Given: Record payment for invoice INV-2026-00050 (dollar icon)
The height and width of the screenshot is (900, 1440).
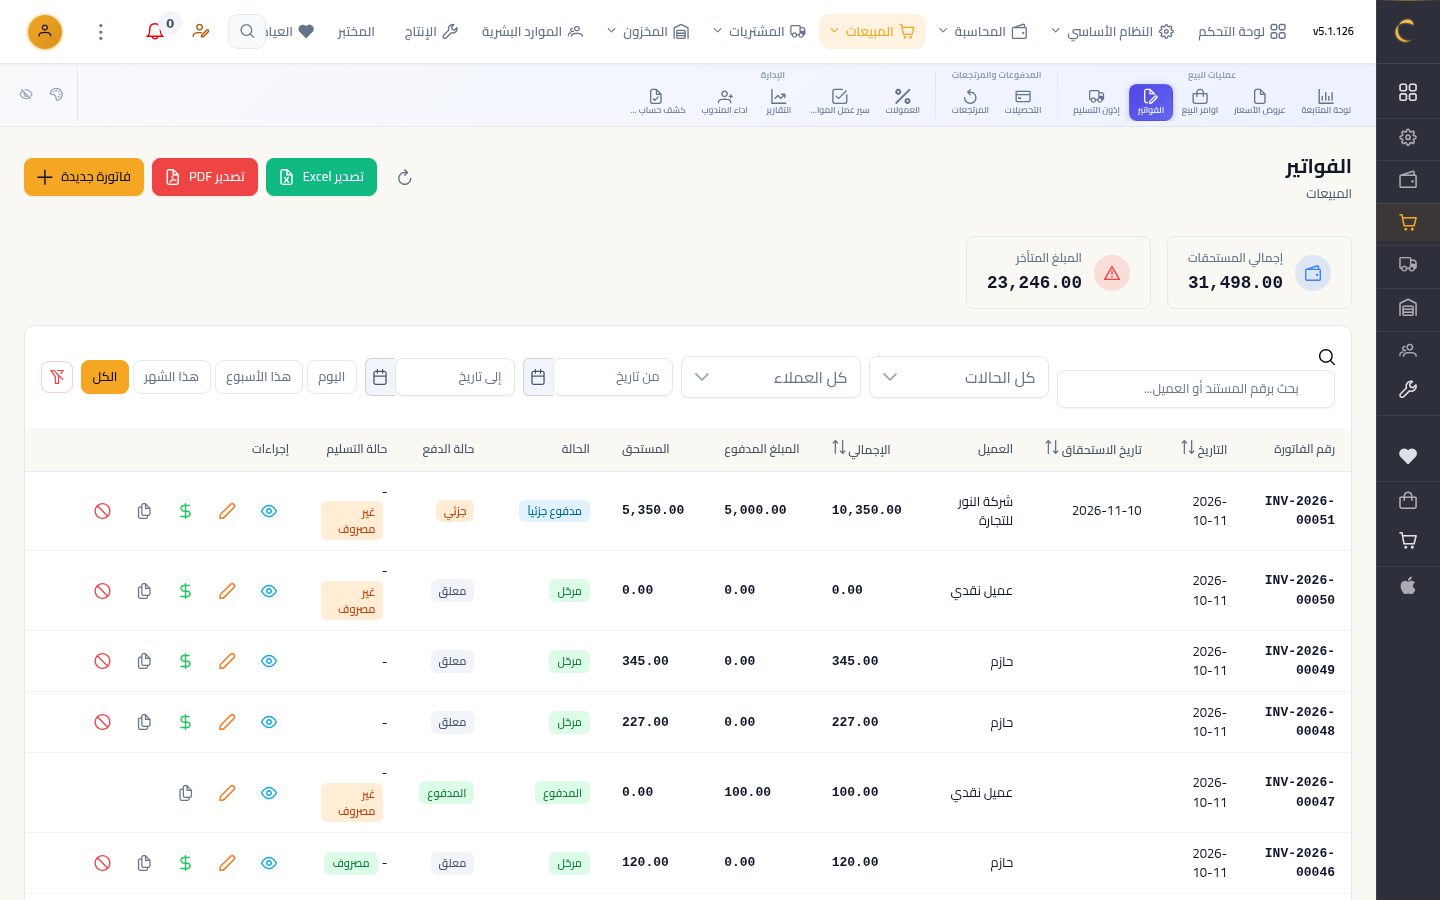Looking at the screenshot, I should click(x=185, y=591).
